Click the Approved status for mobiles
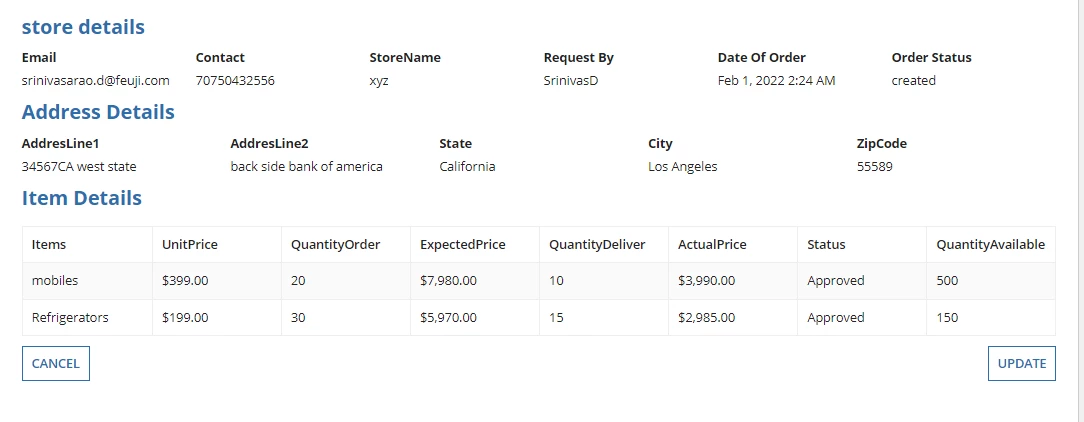The width and height of the screenshot is (1084, 422). pos(836,281)
